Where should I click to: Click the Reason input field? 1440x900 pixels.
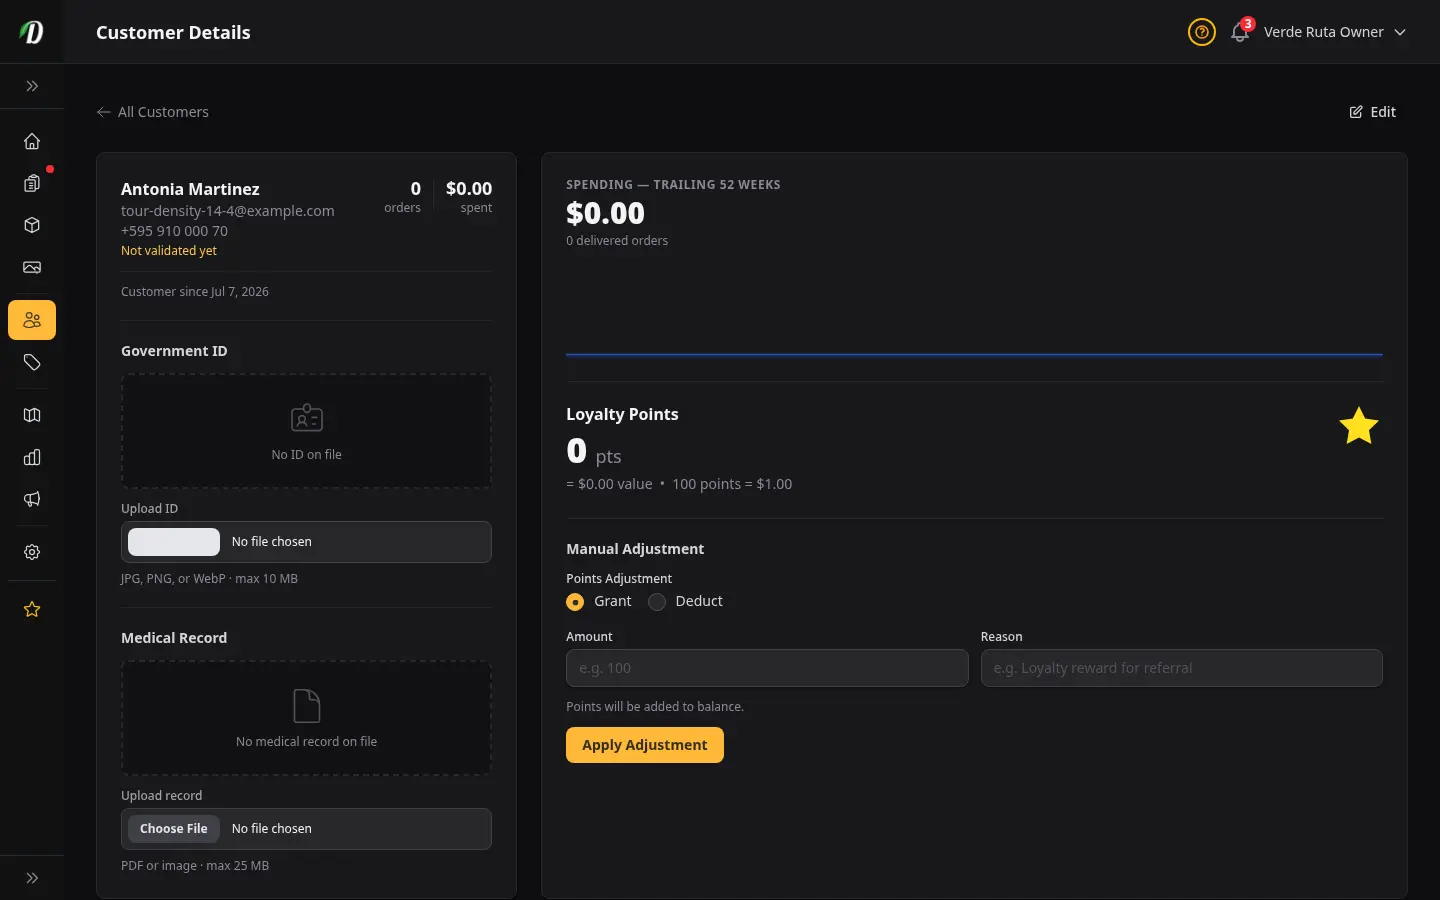tap(1182, 668)
